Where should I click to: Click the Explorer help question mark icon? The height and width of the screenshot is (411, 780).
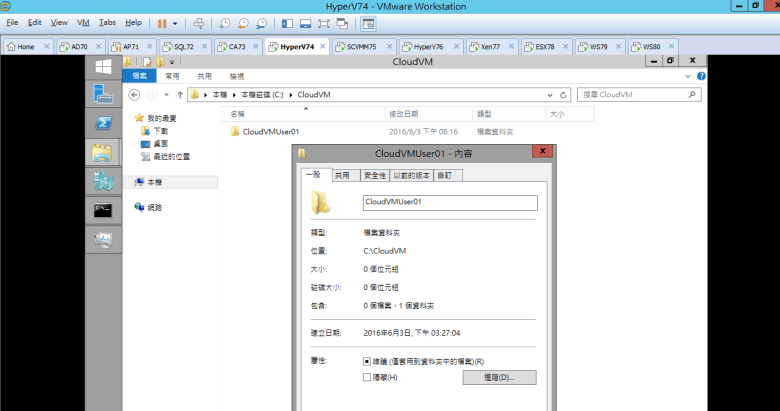tap(701, 76)
